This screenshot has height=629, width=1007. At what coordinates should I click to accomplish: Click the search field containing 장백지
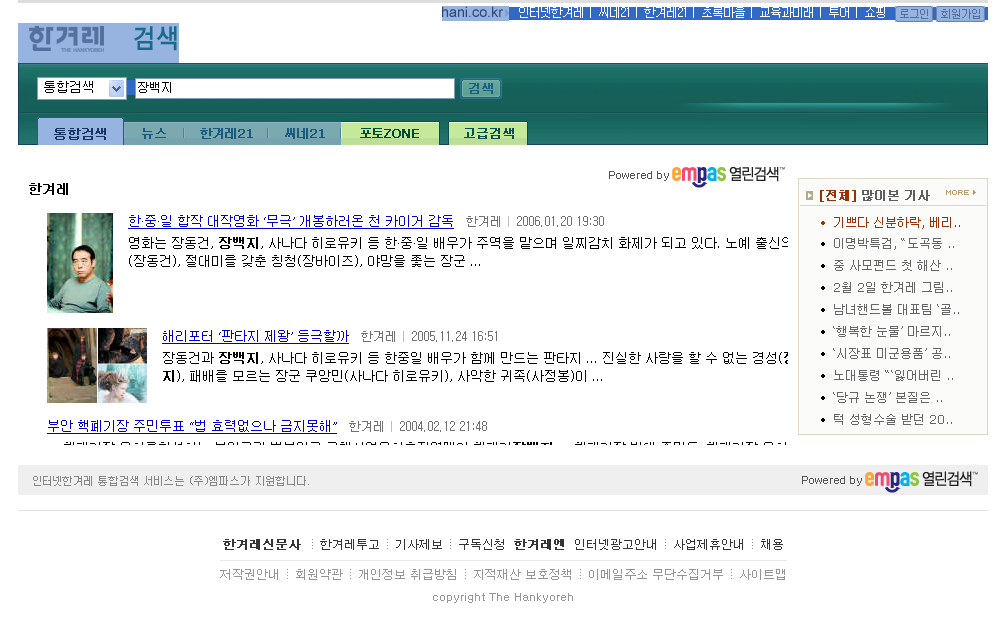click(x=294, y=88)
